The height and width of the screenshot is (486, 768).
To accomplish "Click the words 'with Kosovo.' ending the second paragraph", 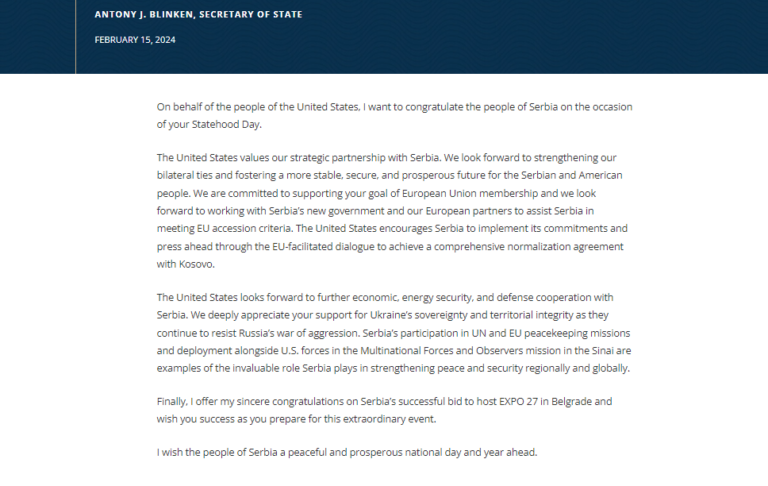I will coord(186,264).
